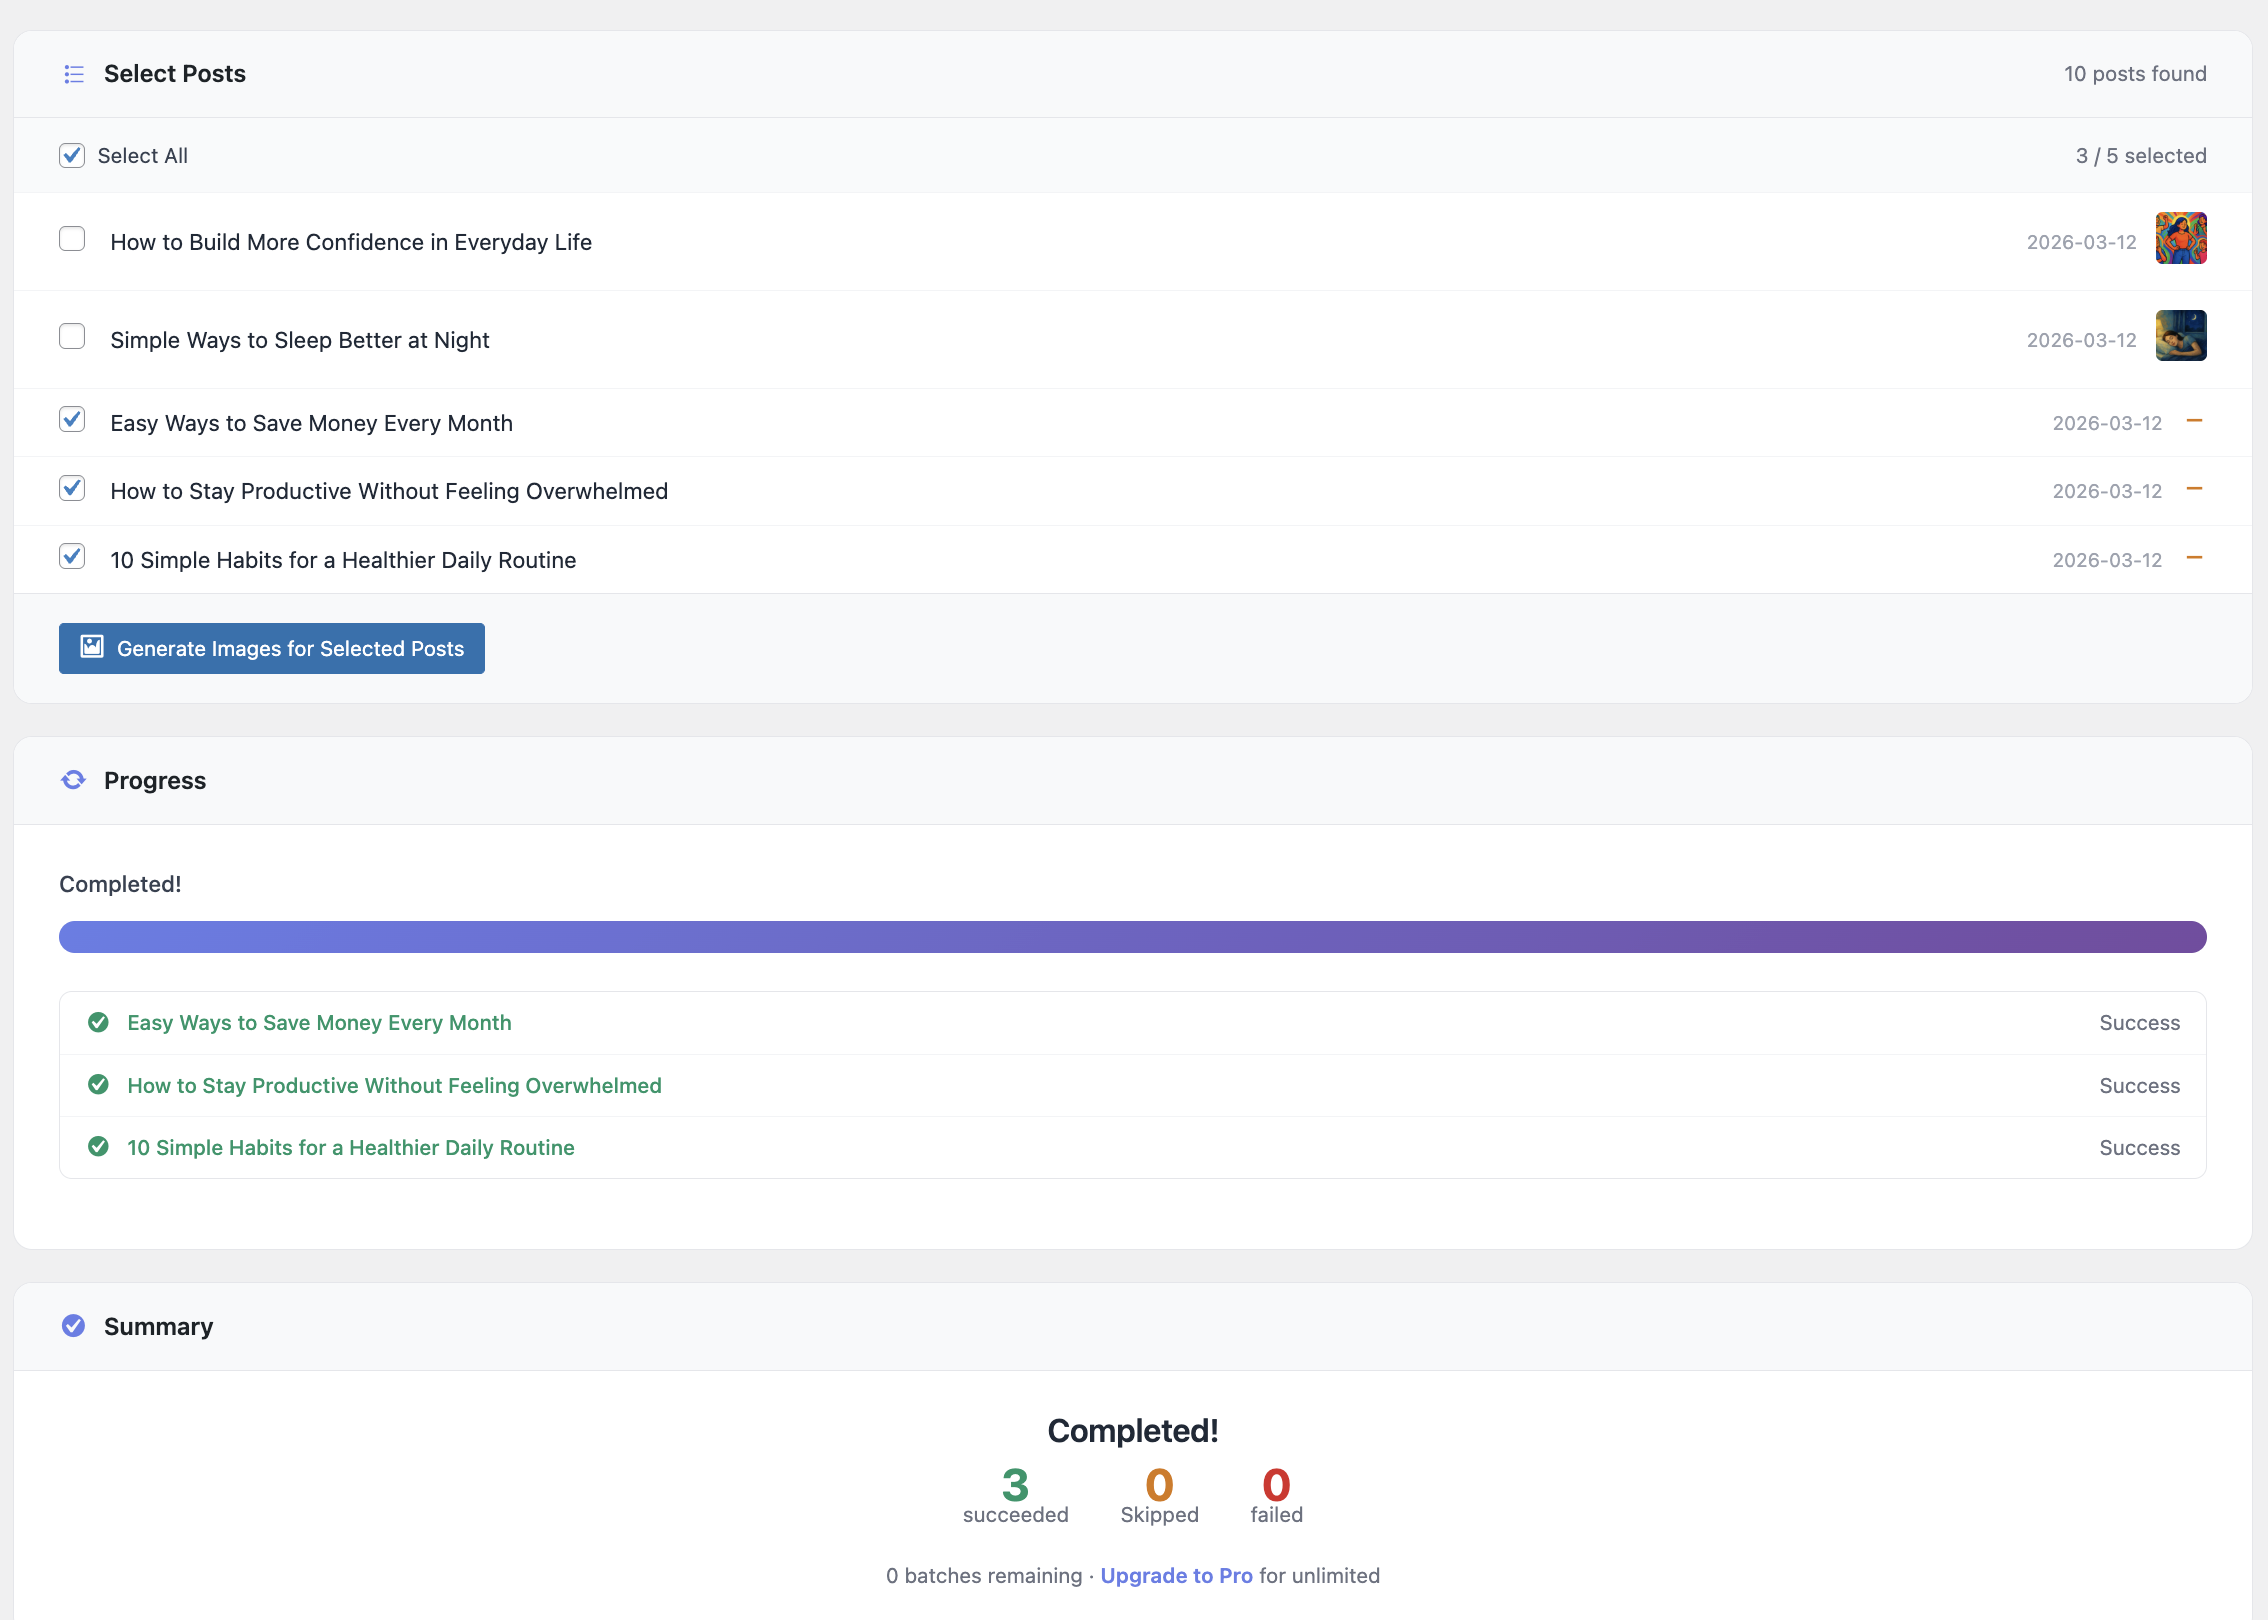Screen dimensions: 2268x1620
Task: Click orange dash on 10 Simple Habits row
Action: [x=2194, y=558]
